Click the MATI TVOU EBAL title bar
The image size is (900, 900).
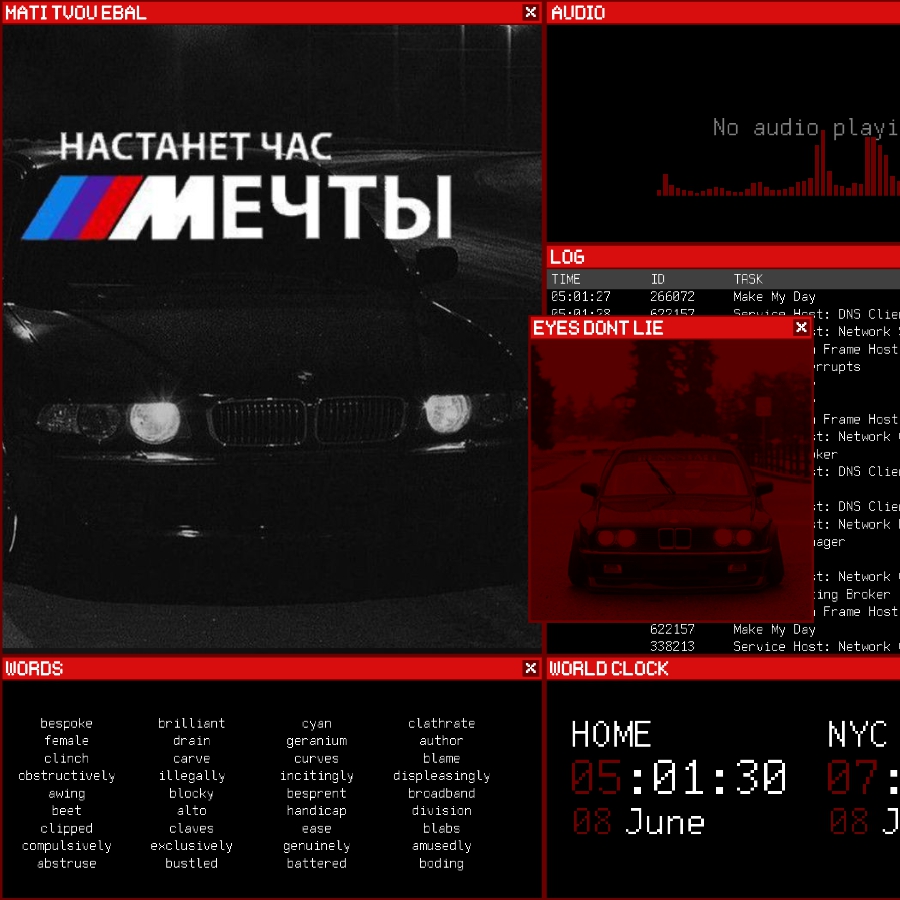click(272, 13)
